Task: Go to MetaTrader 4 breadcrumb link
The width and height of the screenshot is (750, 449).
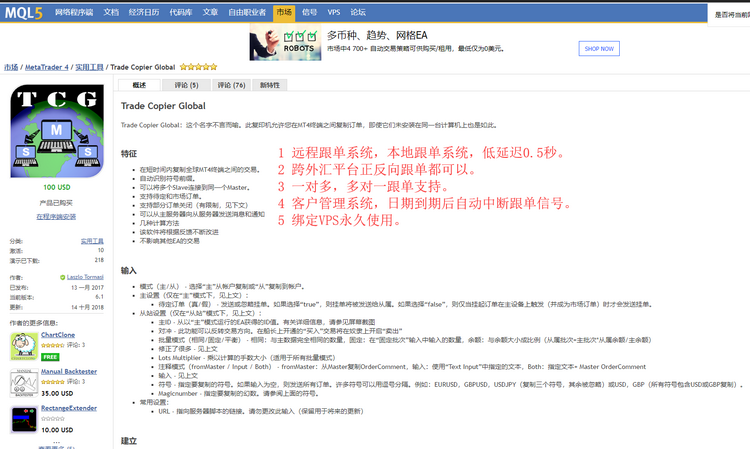Action: point(47,67)
